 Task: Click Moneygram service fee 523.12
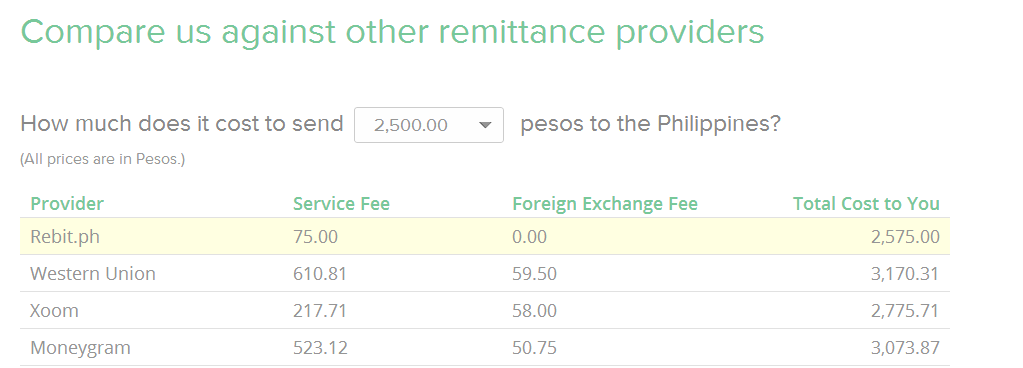click(320, 348)
